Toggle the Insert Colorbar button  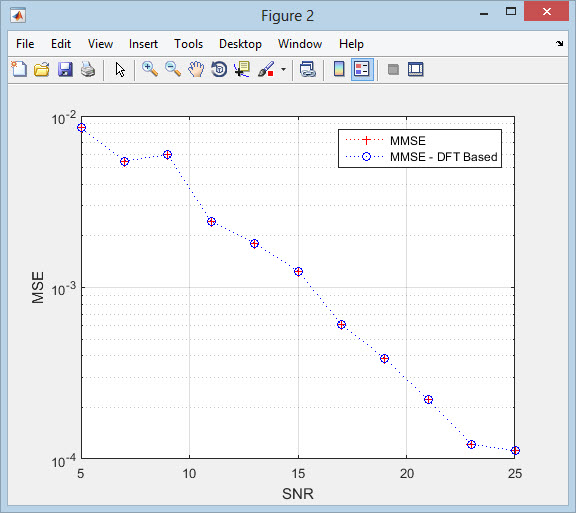(339, 69)
